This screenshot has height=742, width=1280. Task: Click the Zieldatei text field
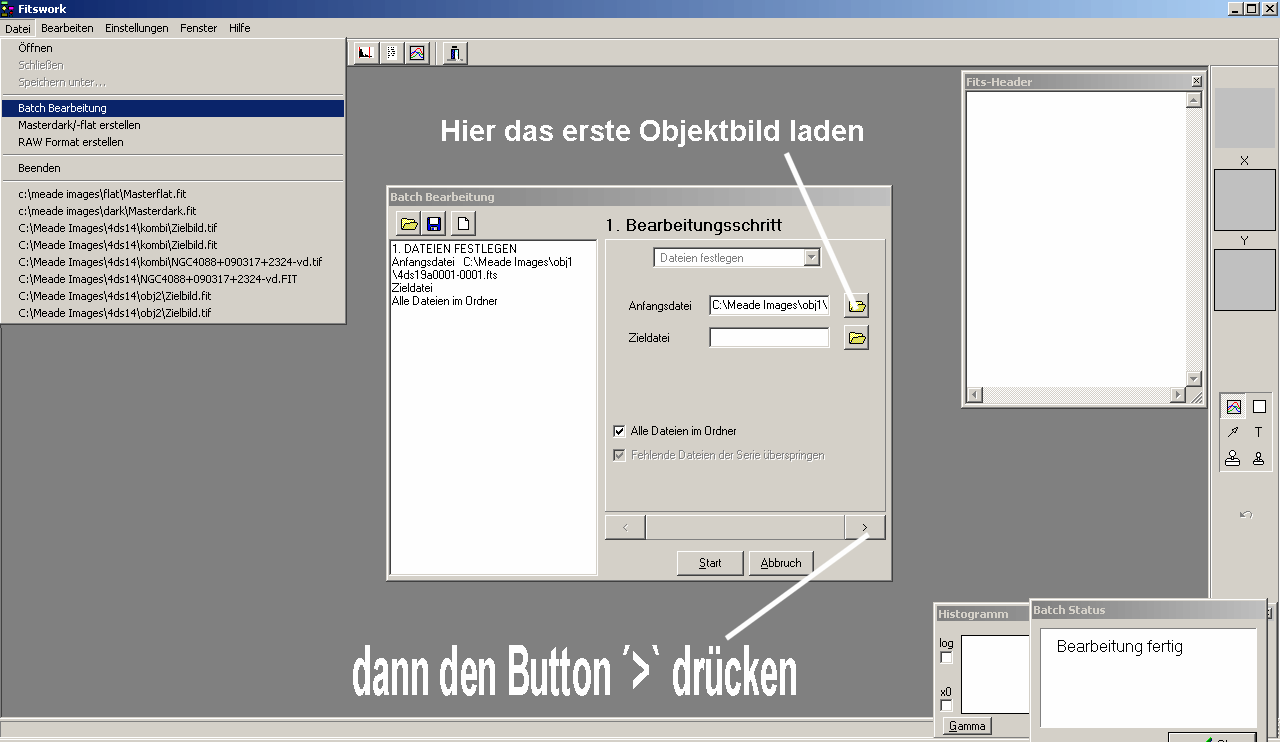[769, 338]
